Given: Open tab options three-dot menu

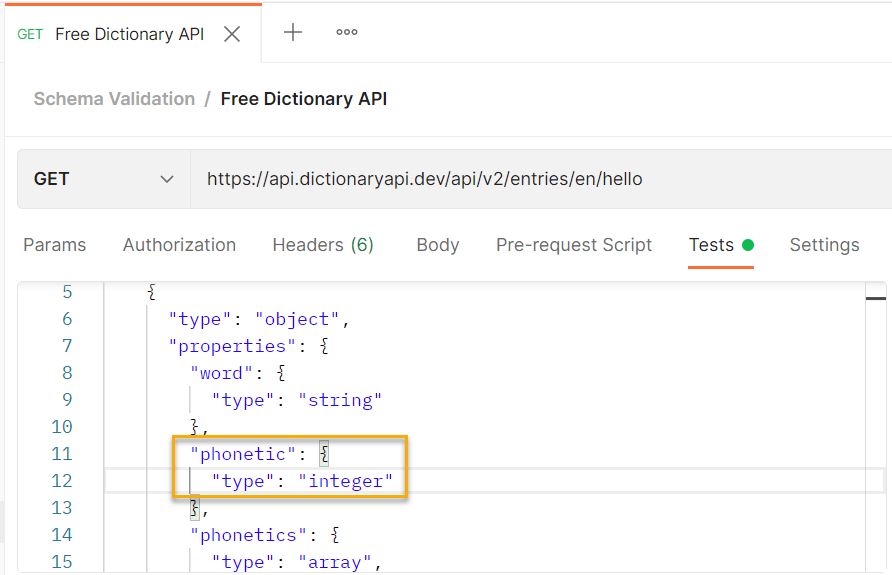Looking at the screenshot, I should (346, 32).
